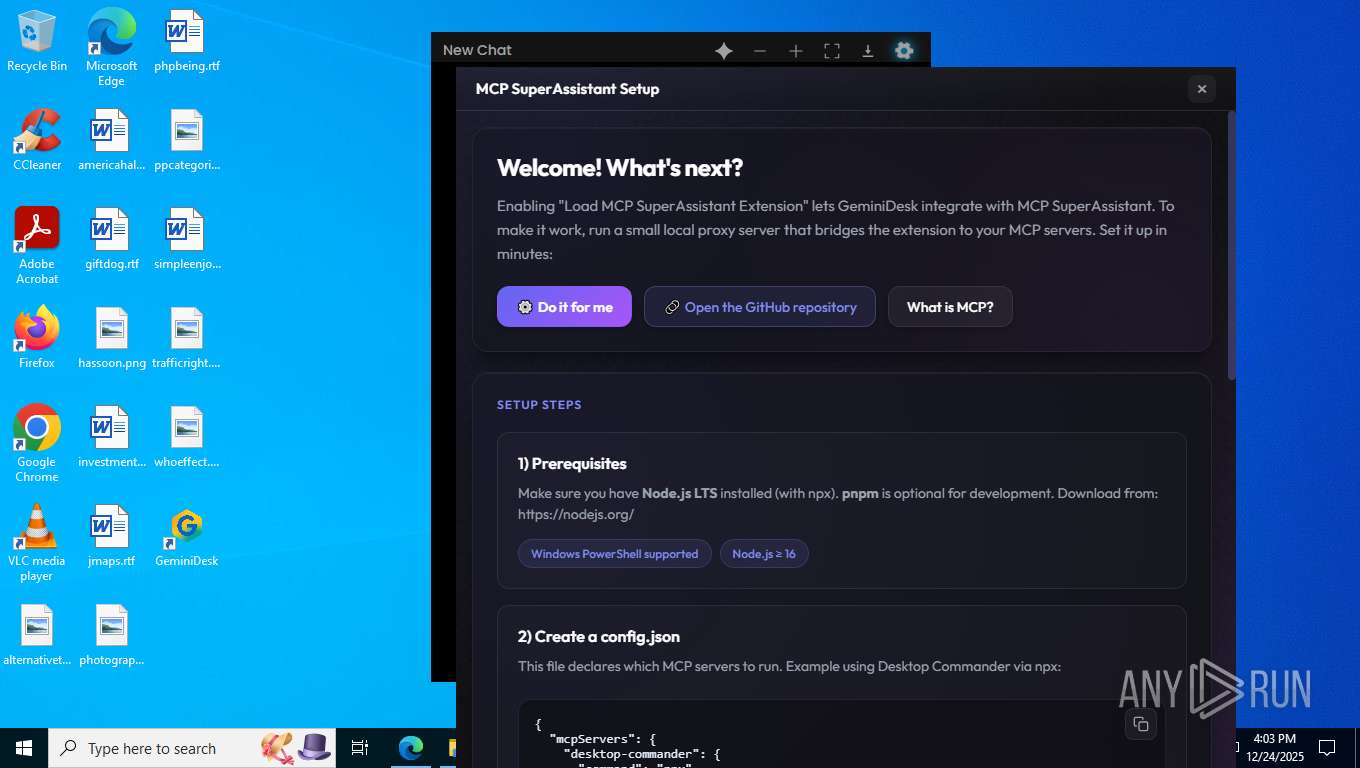Toggle fullscreen icon in New Chat toolbar
Screen dimensions: 1360x768
(832, 51)
